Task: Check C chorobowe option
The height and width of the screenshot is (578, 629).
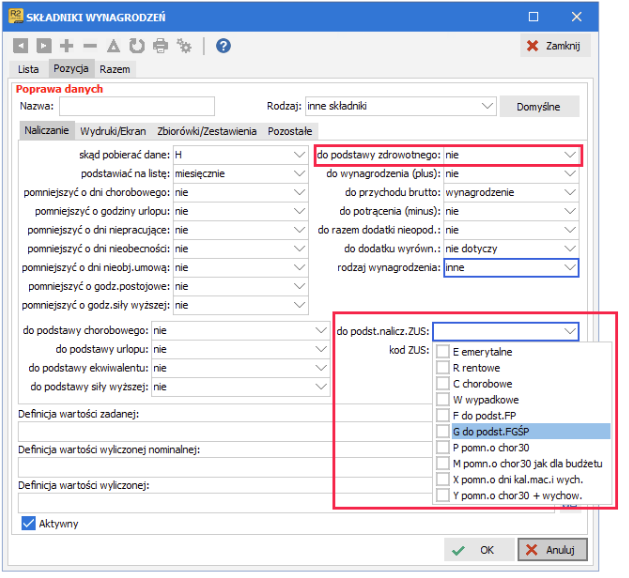Action: point(443,383)
